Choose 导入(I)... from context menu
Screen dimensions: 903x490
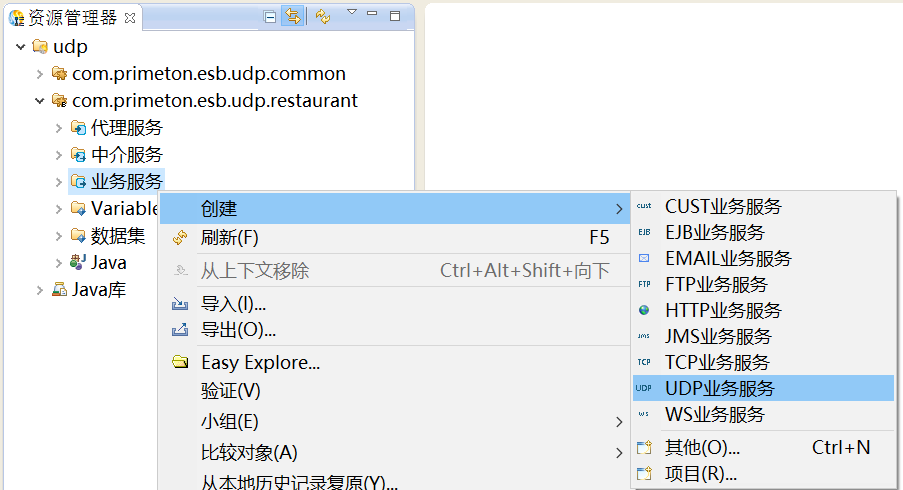[x=233, y=304]
